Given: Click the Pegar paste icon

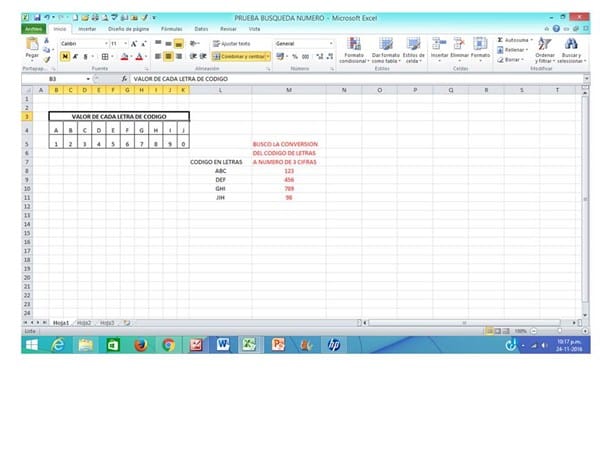Looking at the screenshot, I should pos(32,44).
